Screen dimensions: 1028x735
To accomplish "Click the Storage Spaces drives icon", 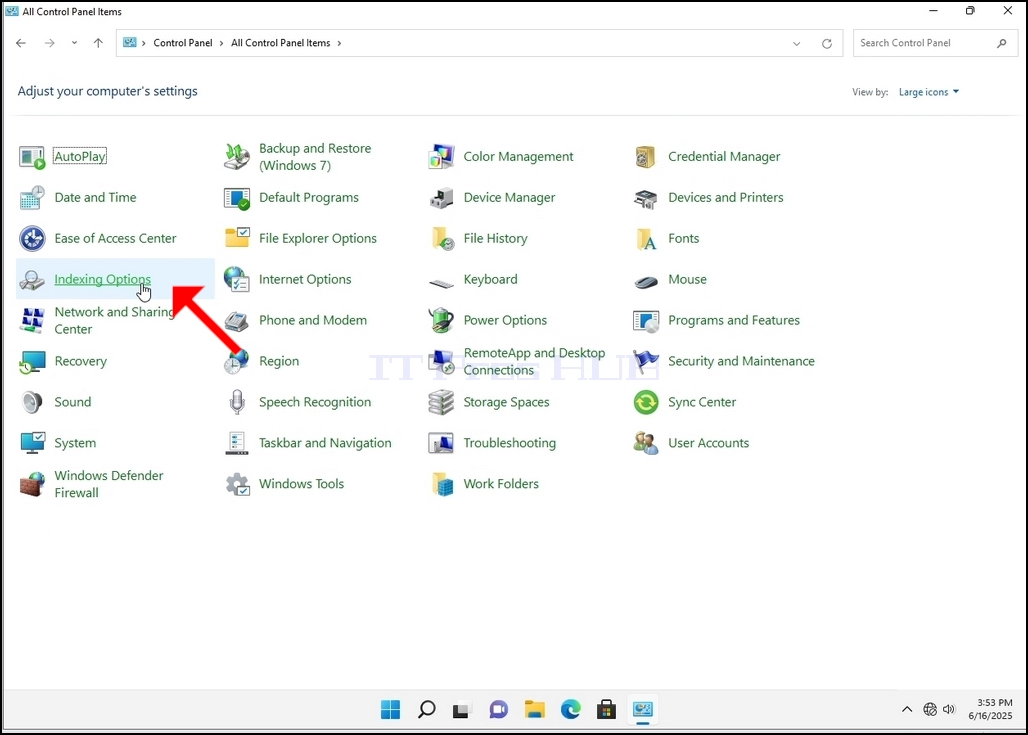I will pos(441,402).
